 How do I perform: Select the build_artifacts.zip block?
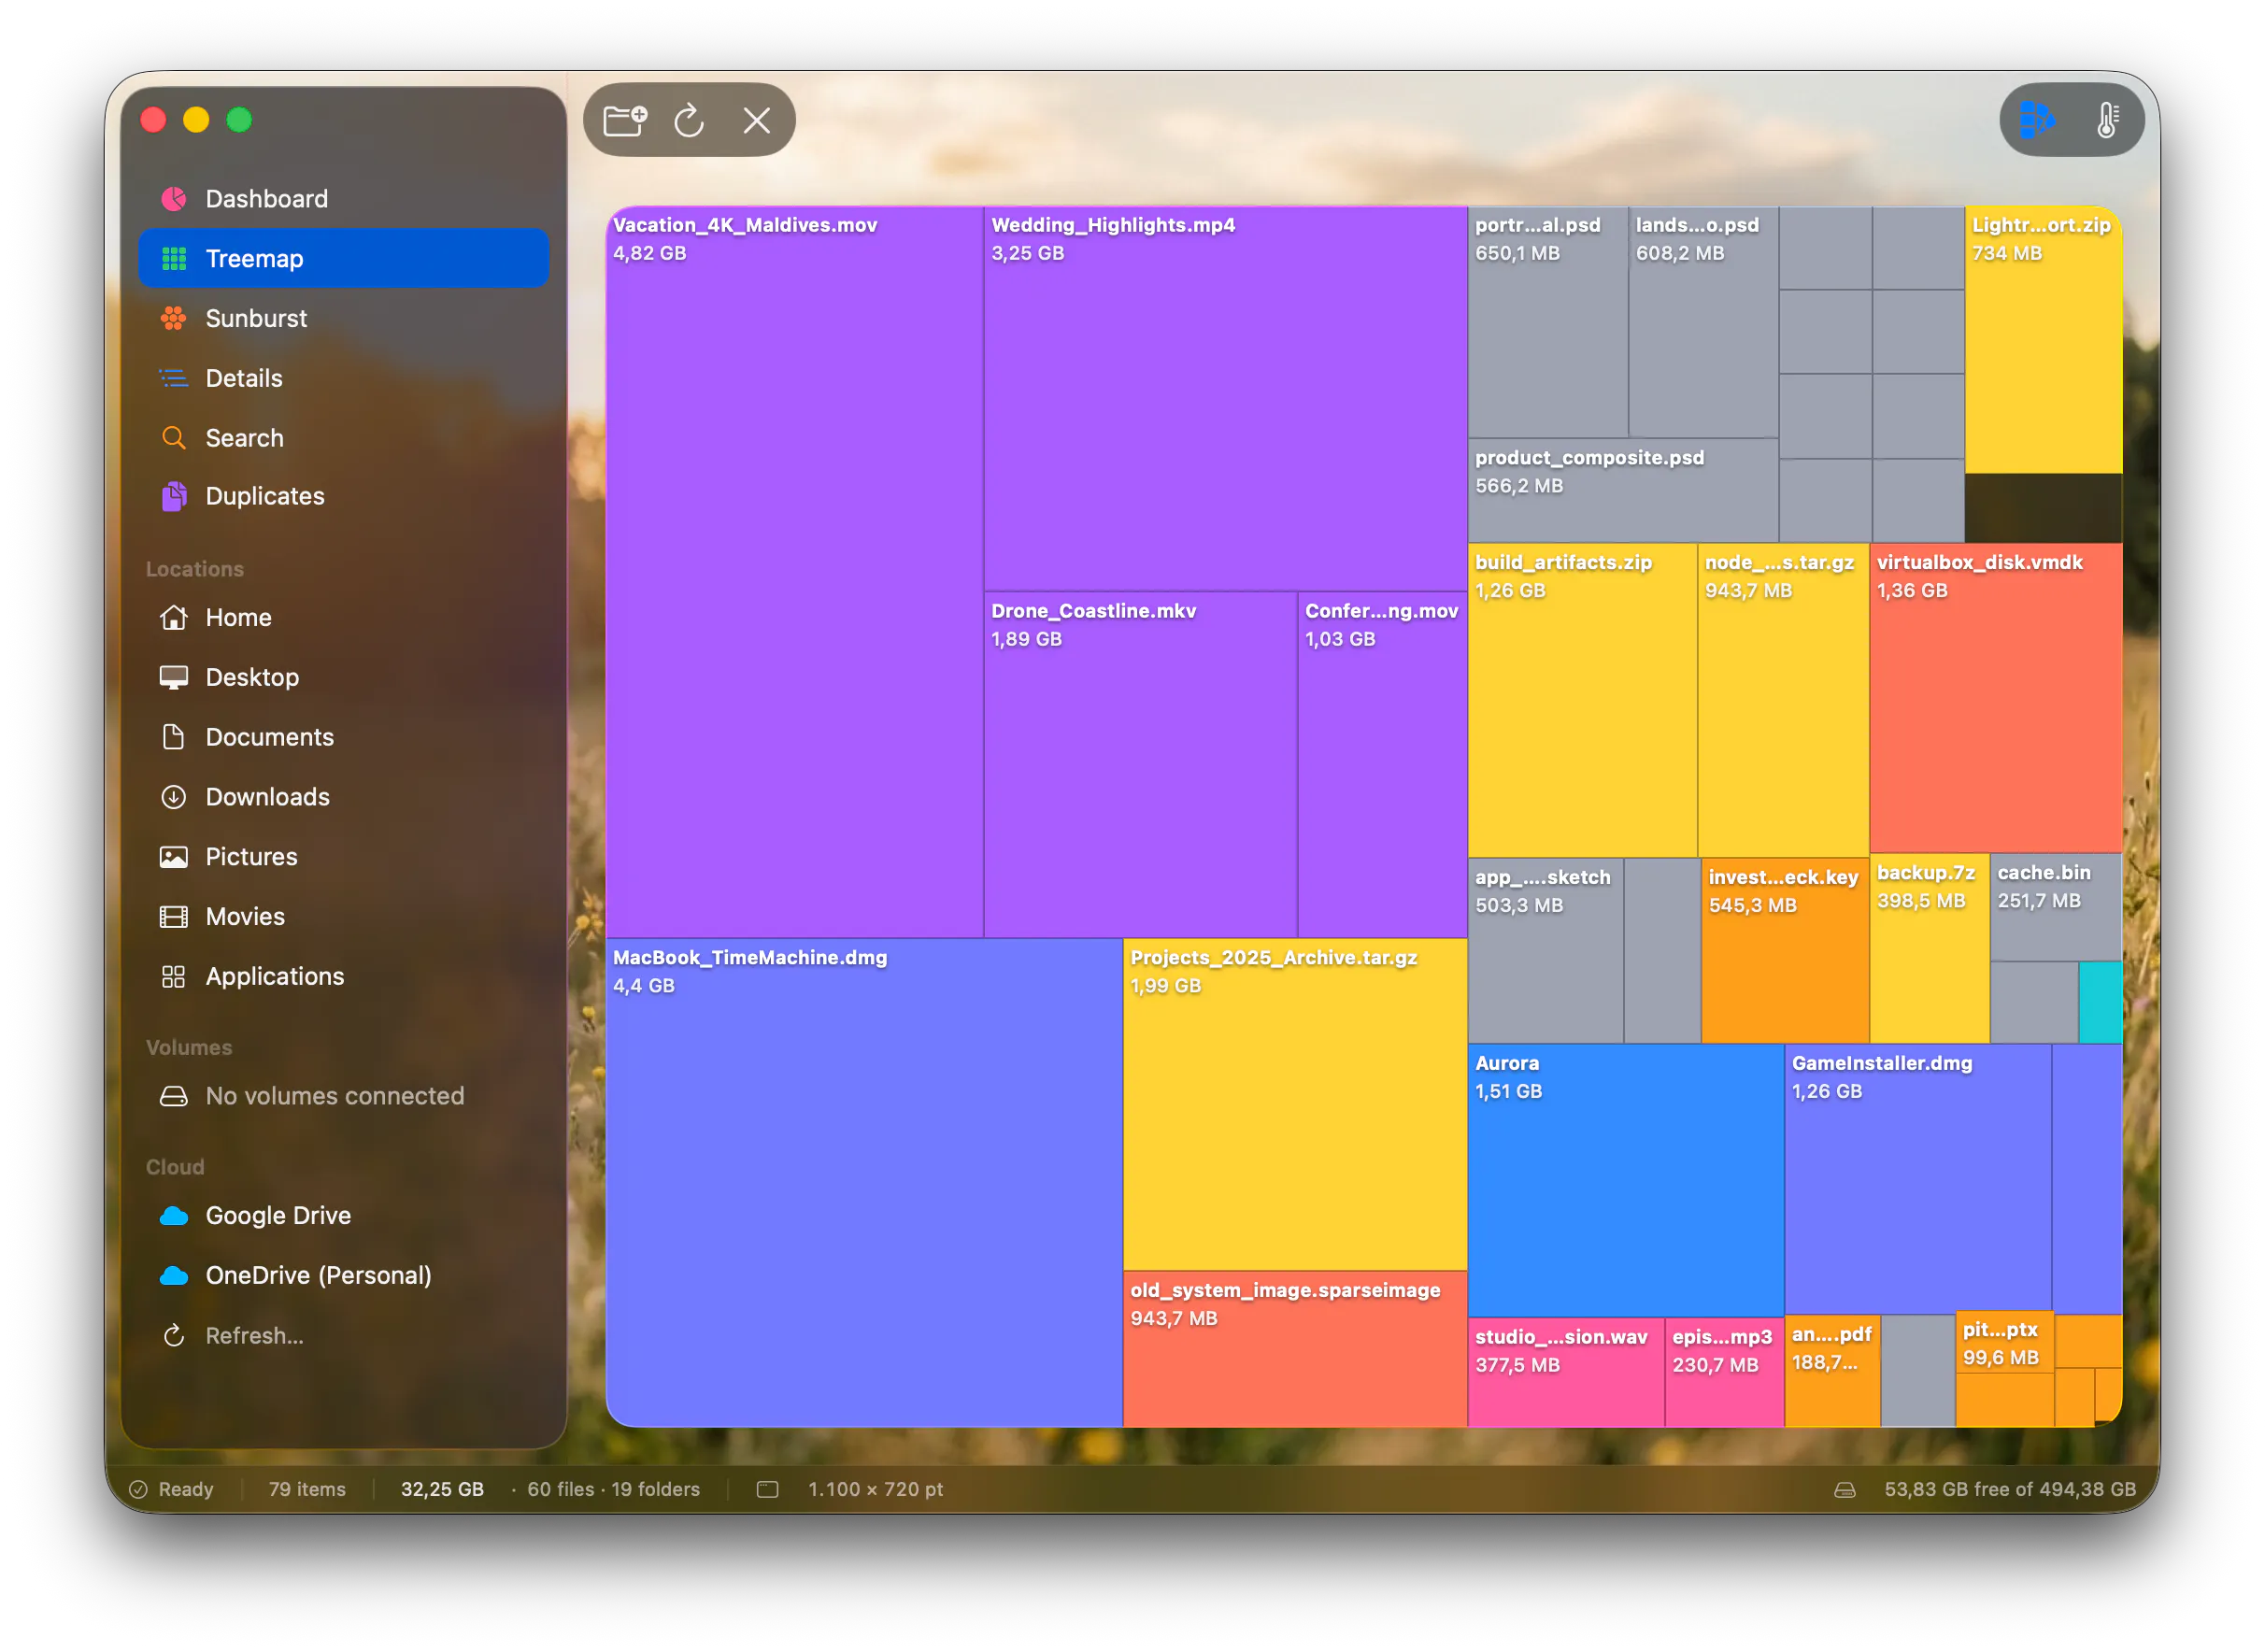1583,700
